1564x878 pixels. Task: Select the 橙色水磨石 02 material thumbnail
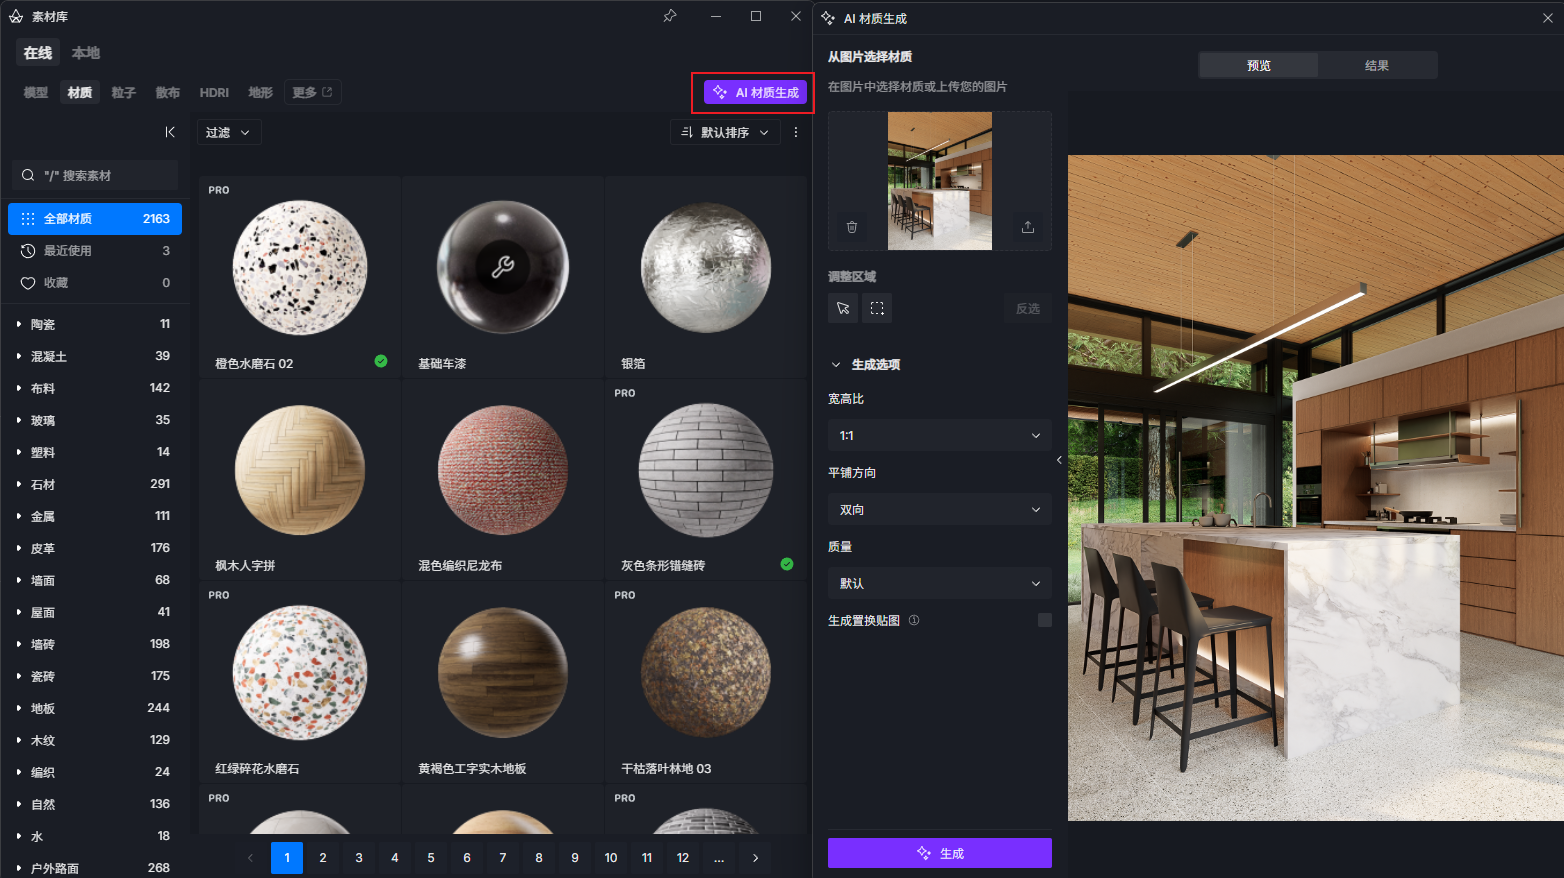pos(300,268)
